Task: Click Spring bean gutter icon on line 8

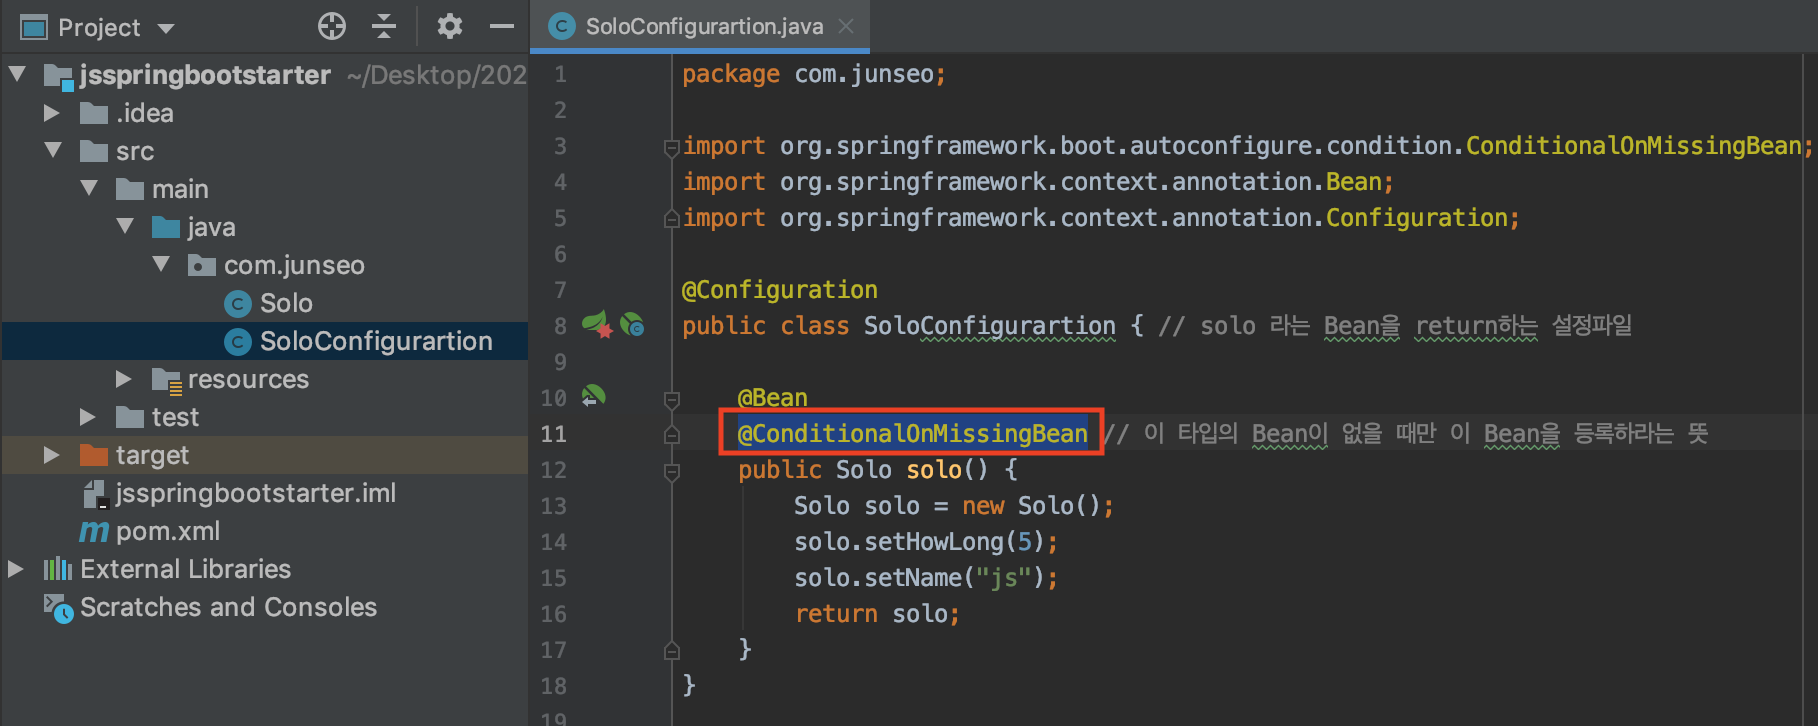Action: 597,324
